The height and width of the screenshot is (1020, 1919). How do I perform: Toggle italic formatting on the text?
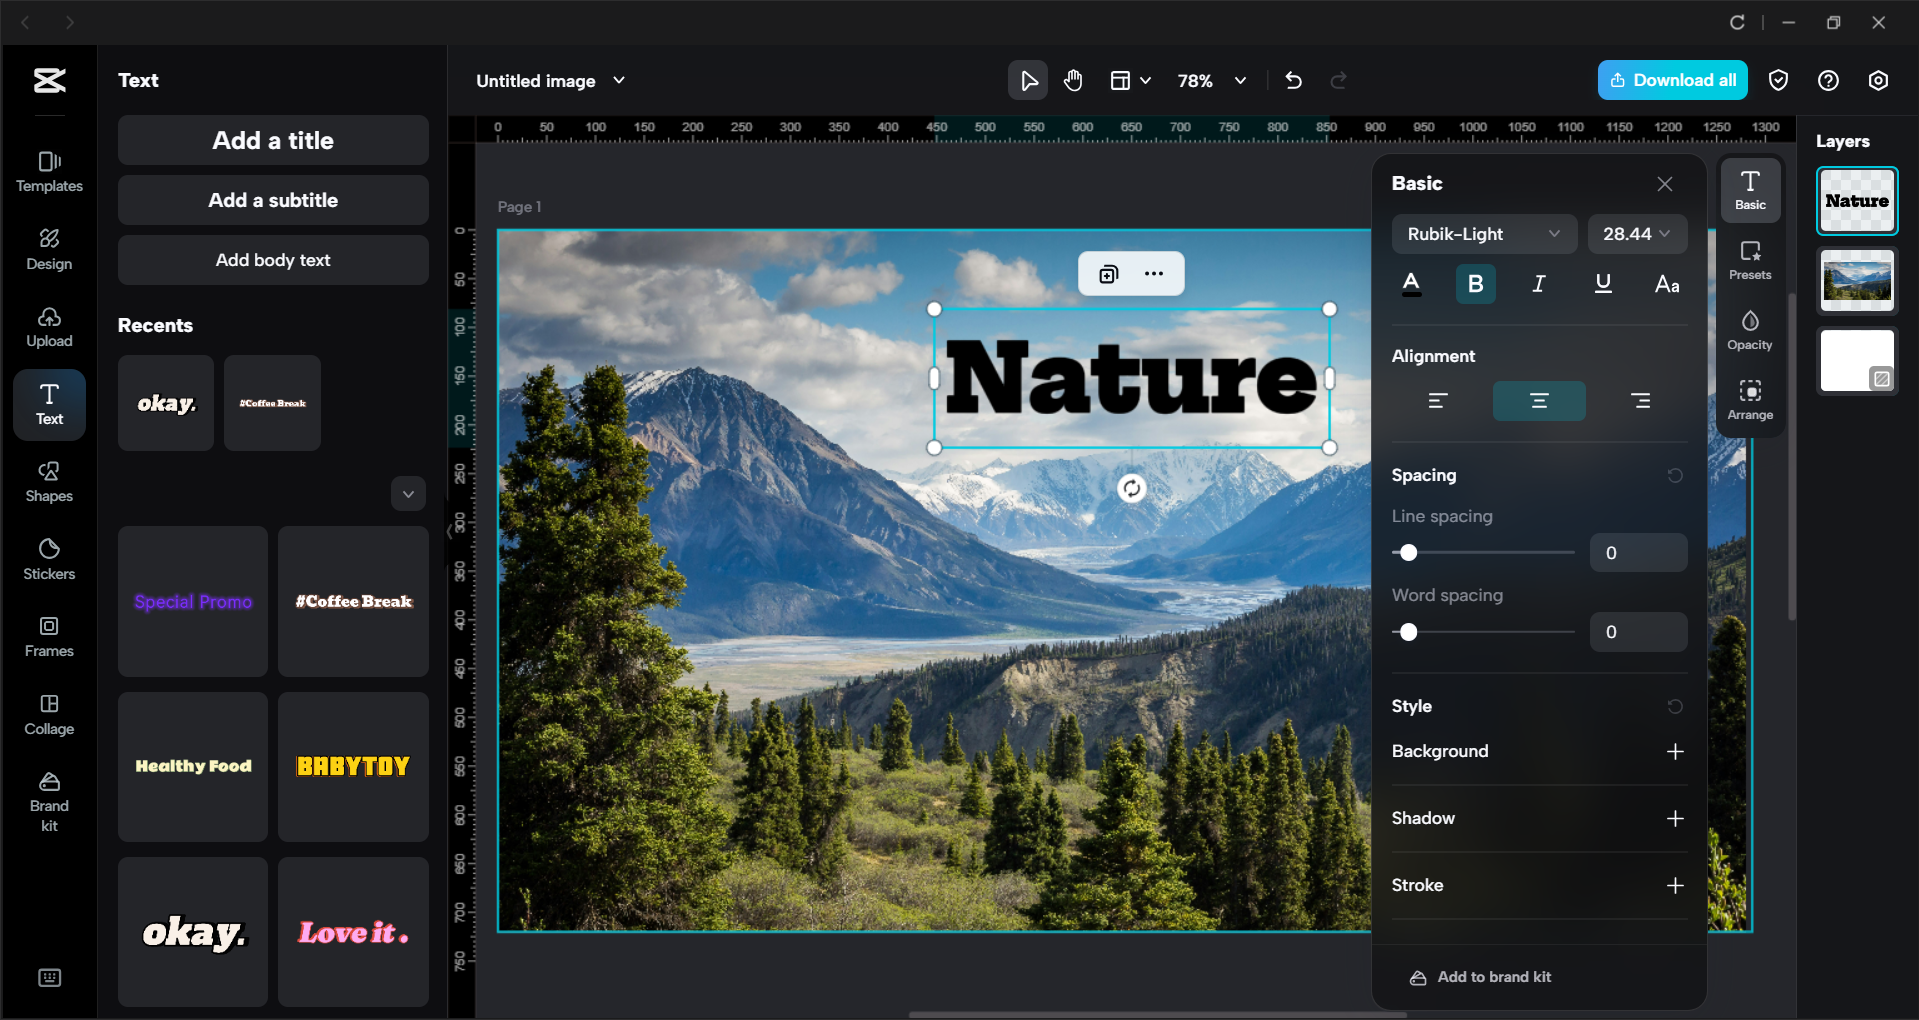(x=1538, y=283)
